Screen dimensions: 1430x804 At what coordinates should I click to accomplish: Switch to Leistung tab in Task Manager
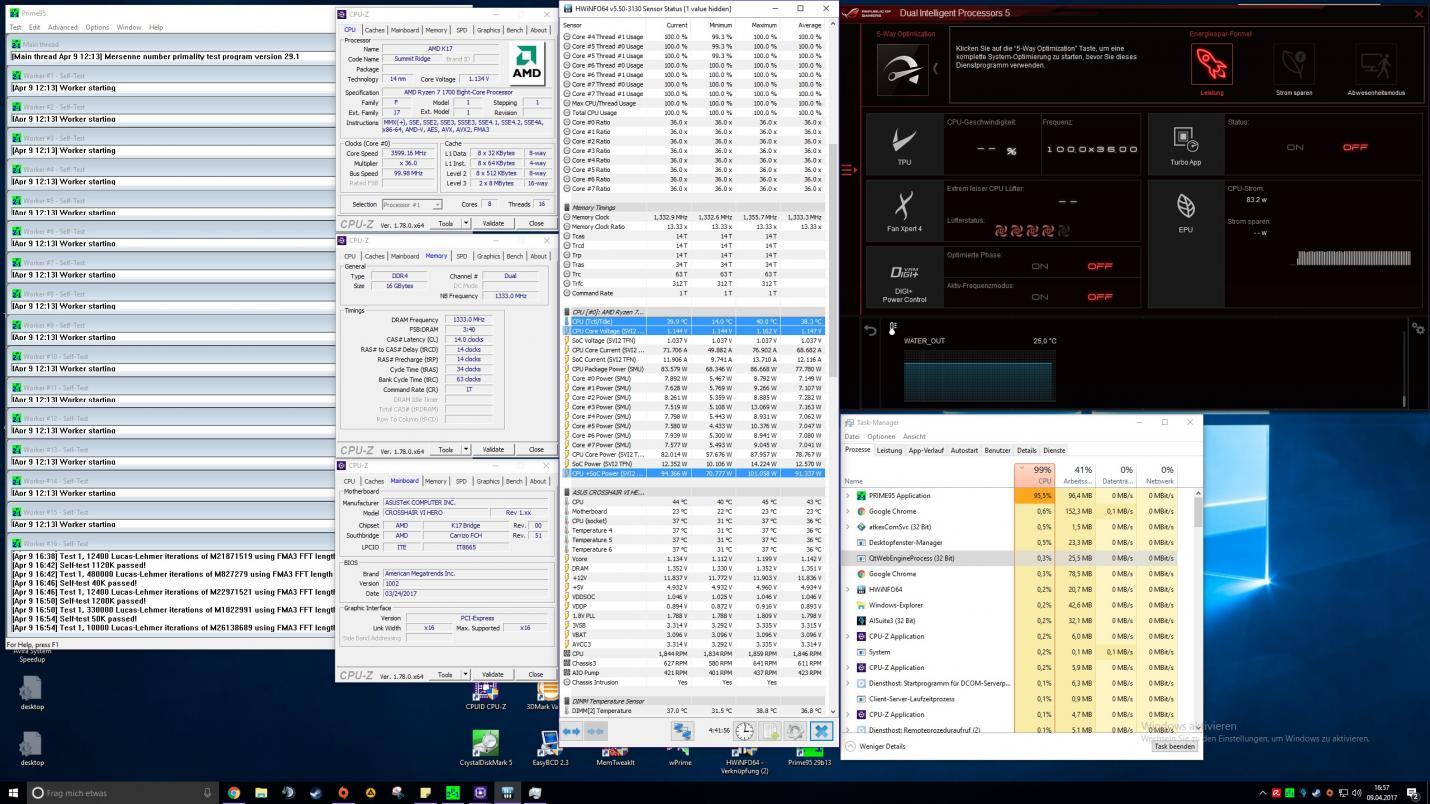click(889, 450)
